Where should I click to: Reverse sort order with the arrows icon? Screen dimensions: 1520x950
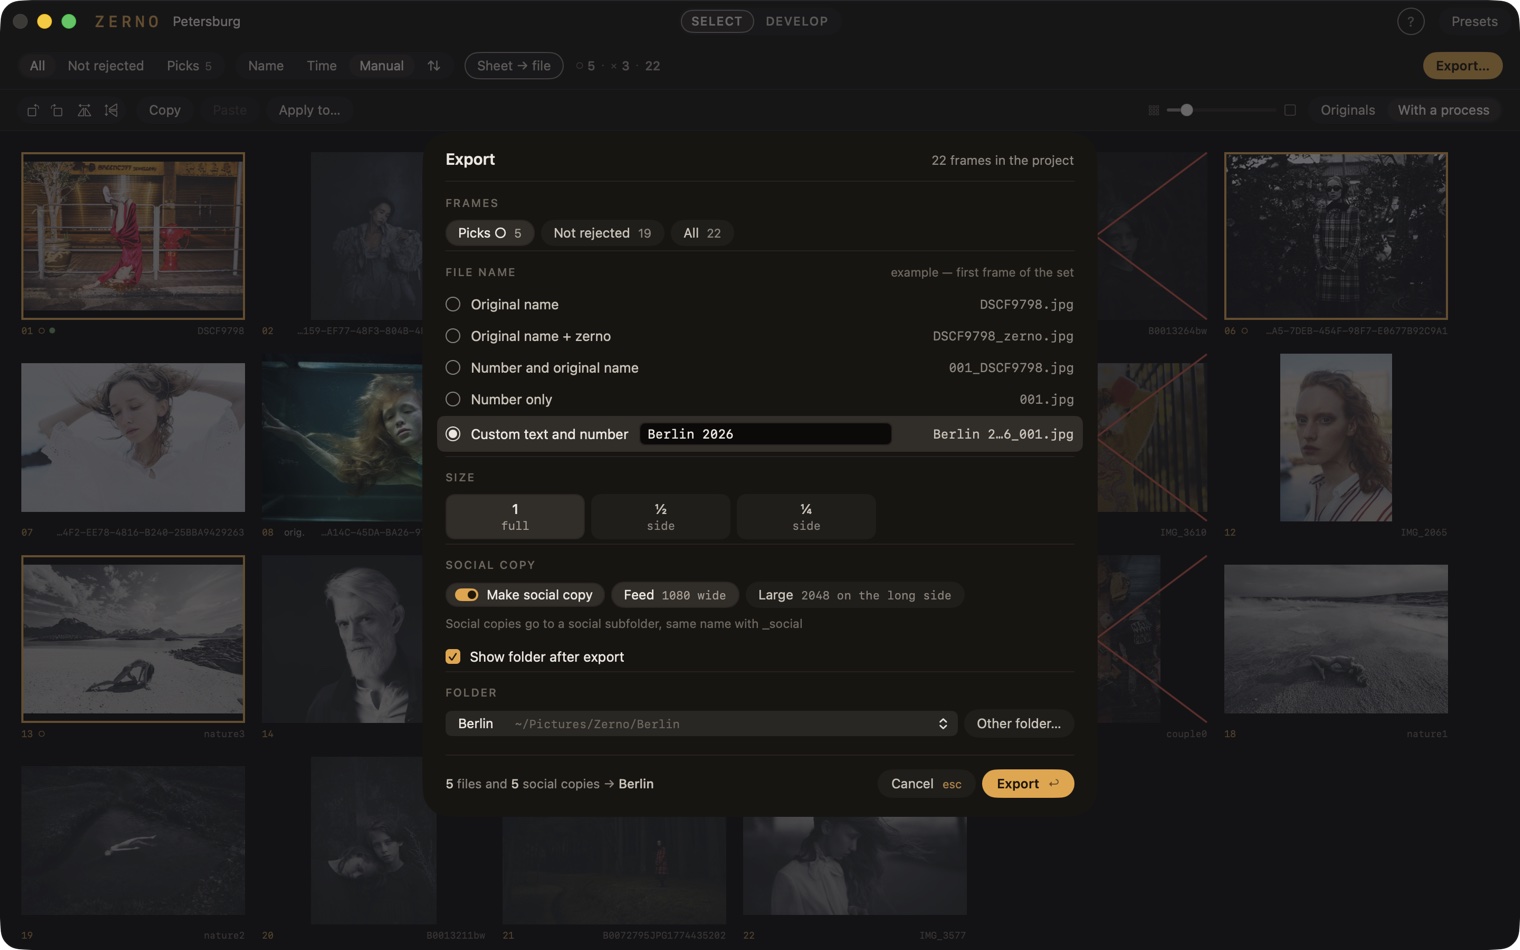[434, 66]
